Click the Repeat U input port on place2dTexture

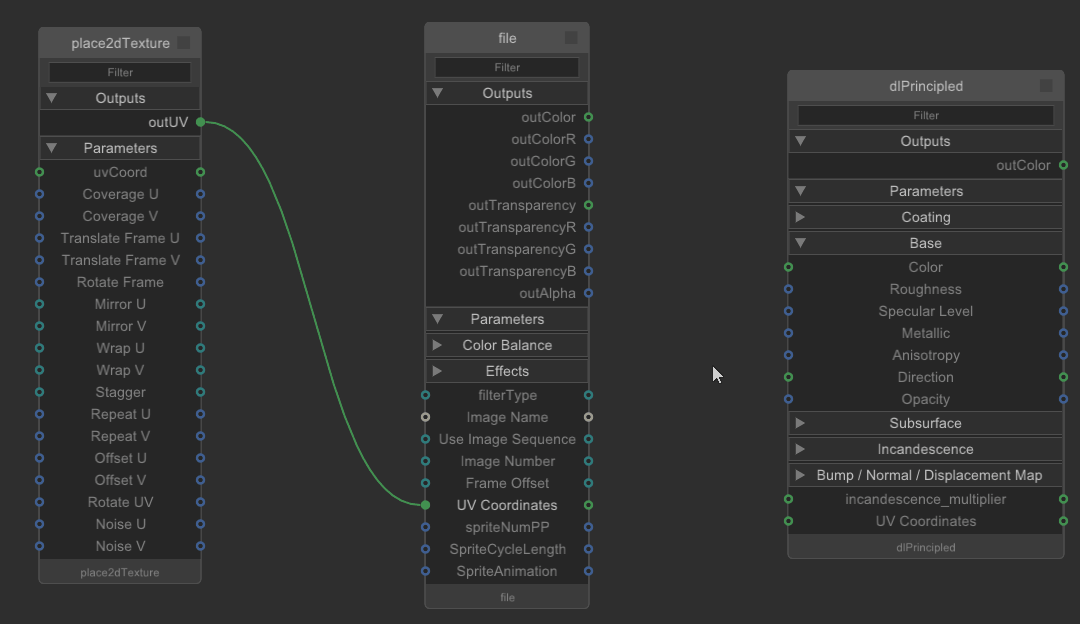coord(40,414)
